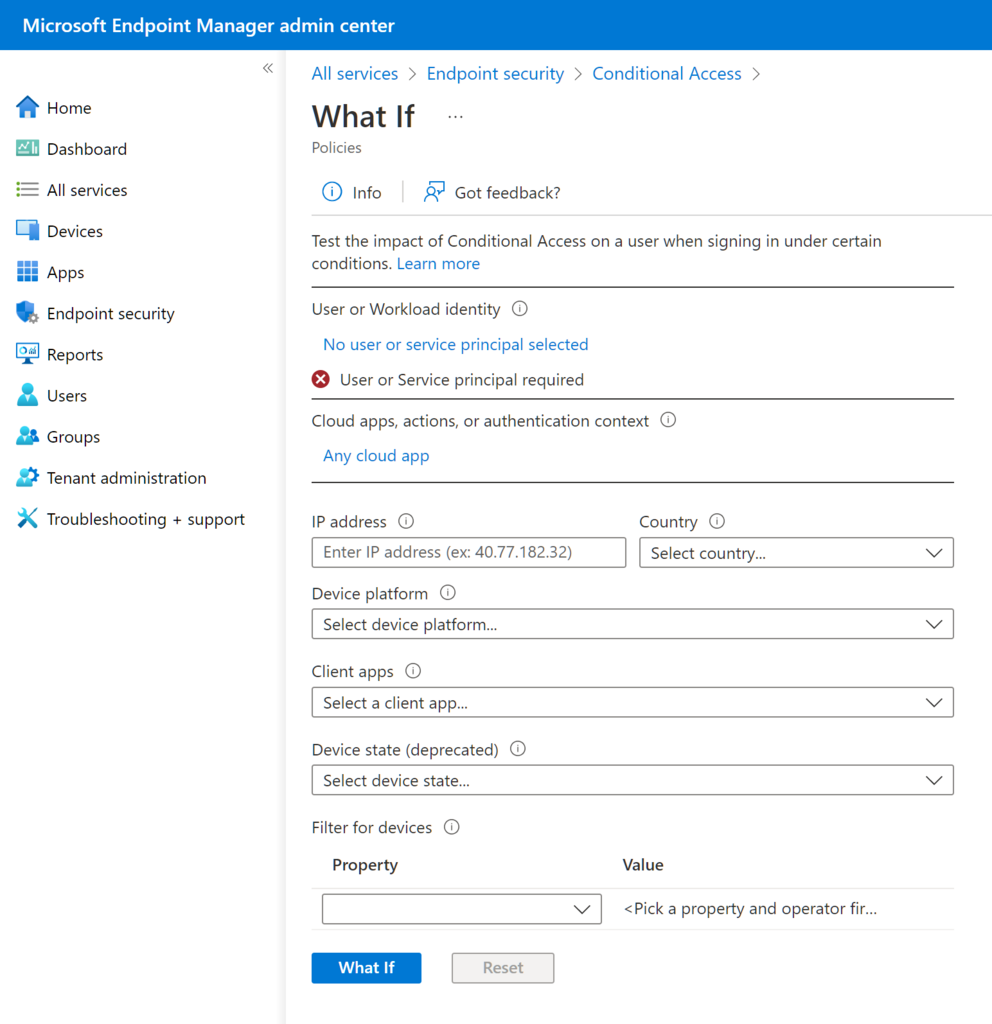The height and width of the screenshot is (1024, 992).
Task: Click the Got feedback person icon
Action: click(434, 192)
